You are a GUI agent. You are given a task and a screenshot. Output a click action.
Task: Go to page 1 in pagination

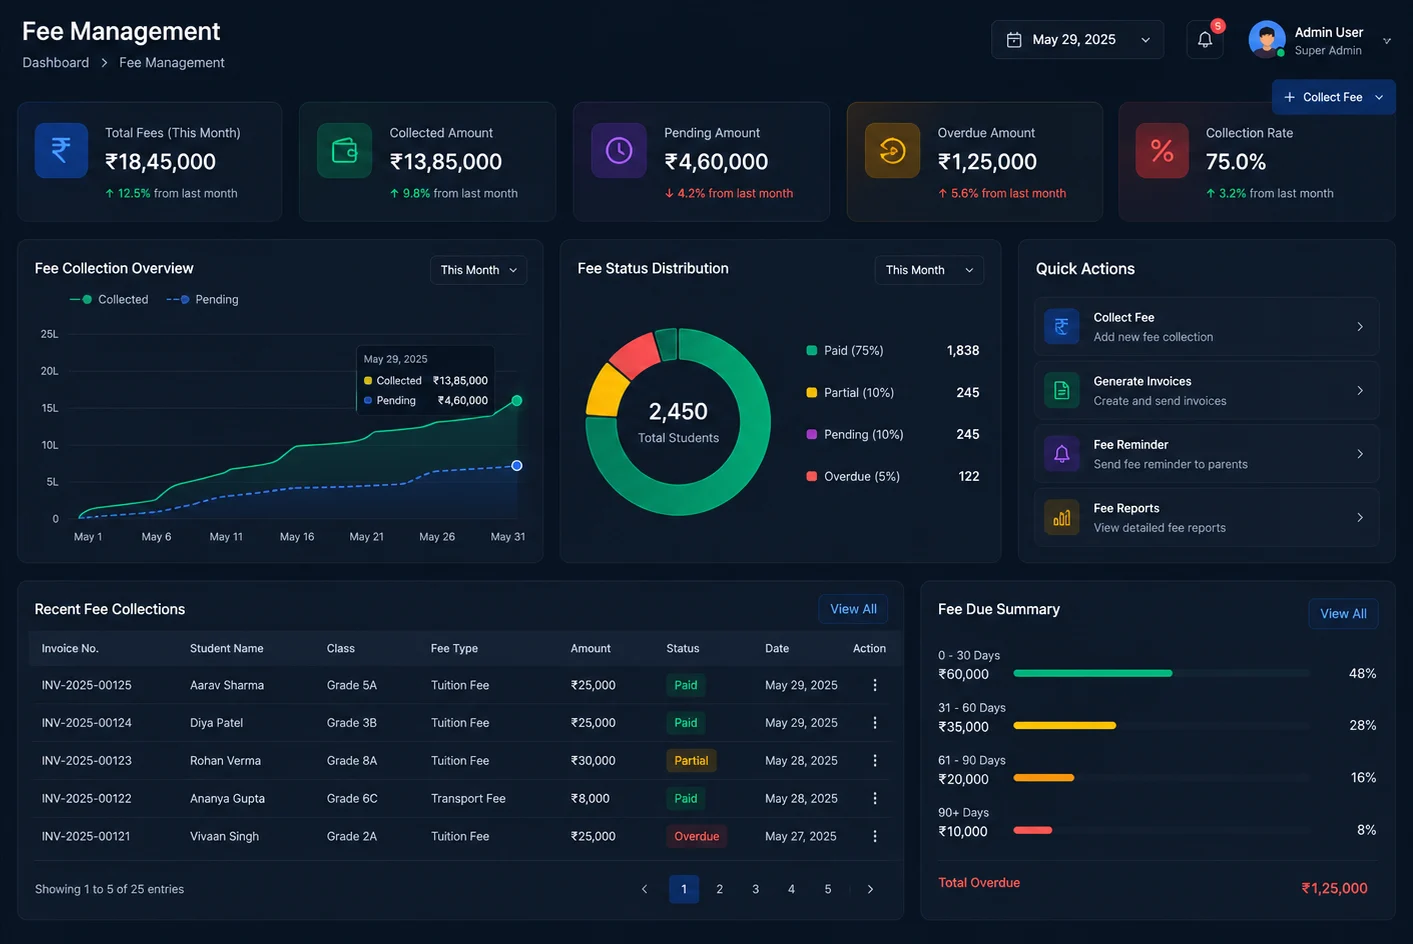point(684,889)
